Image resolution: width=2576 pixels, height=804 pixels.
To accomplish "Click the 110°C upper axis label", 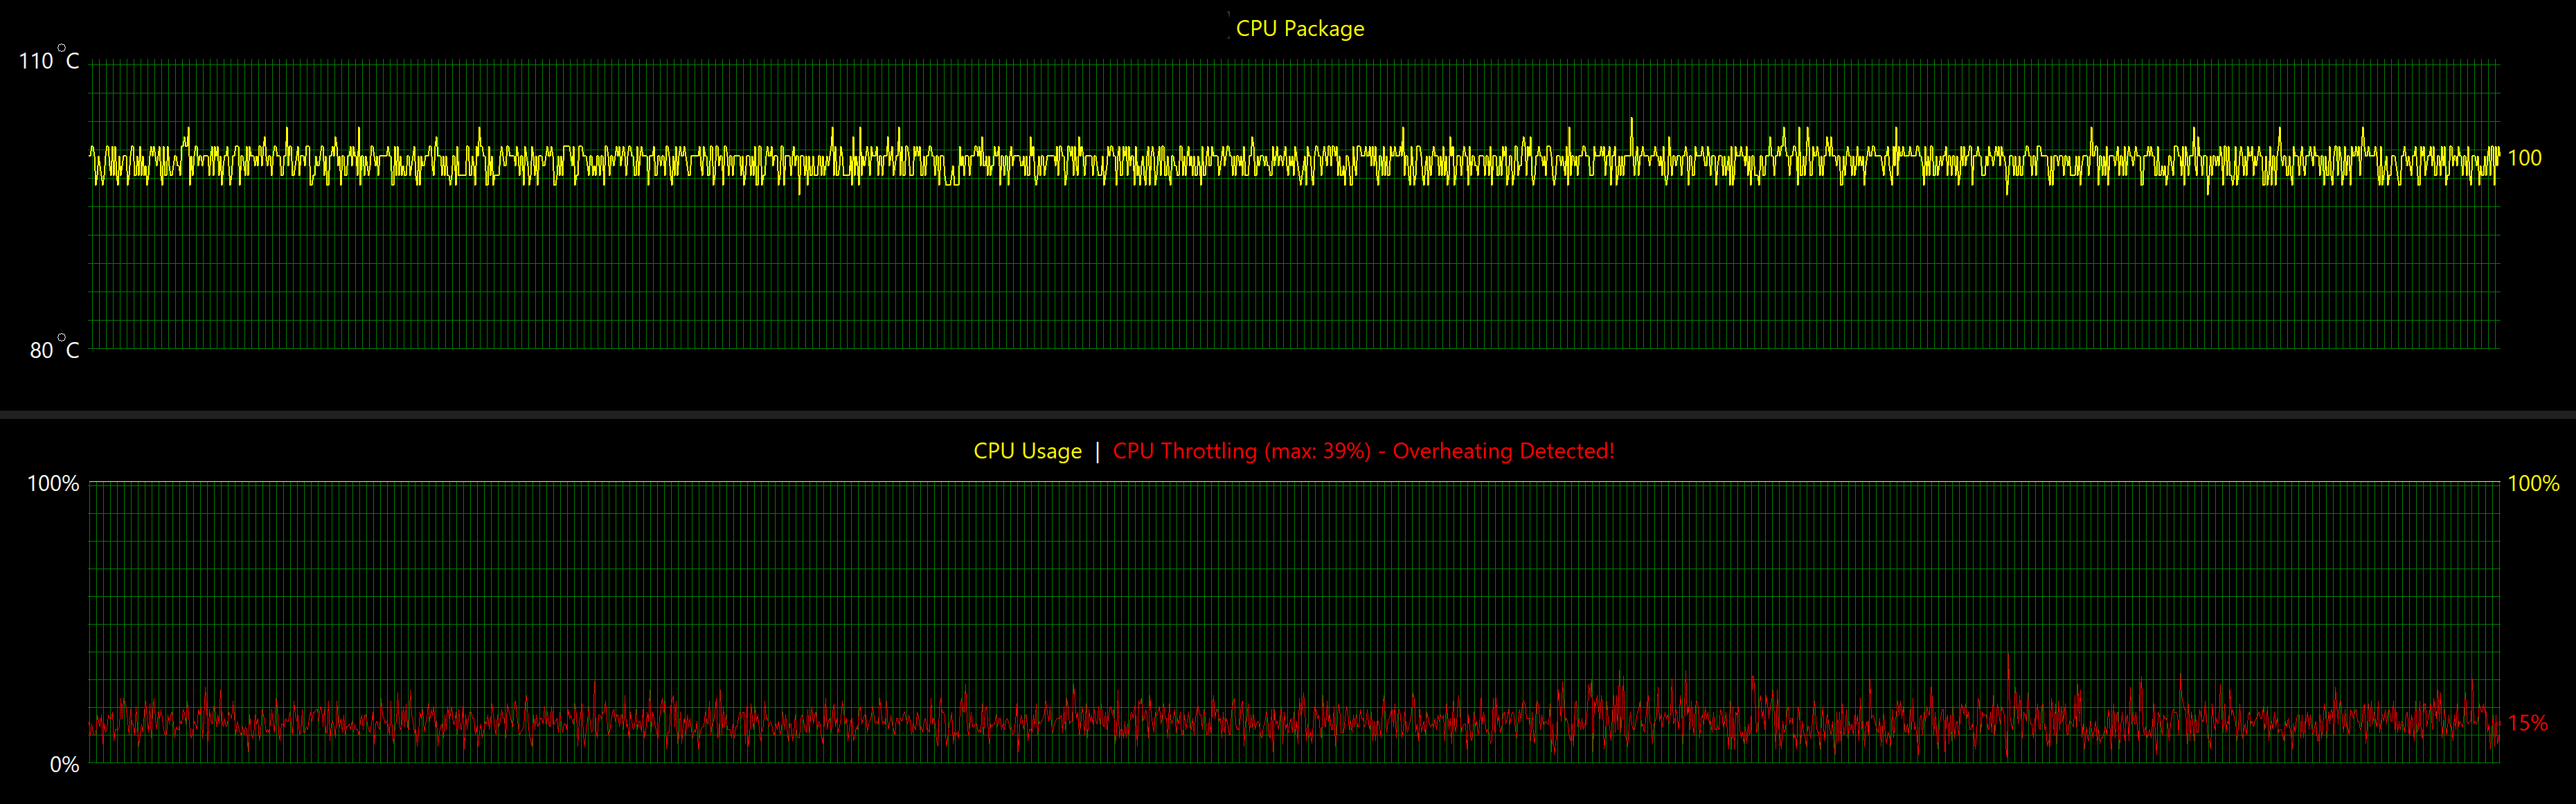I will (x=48, y=61).
